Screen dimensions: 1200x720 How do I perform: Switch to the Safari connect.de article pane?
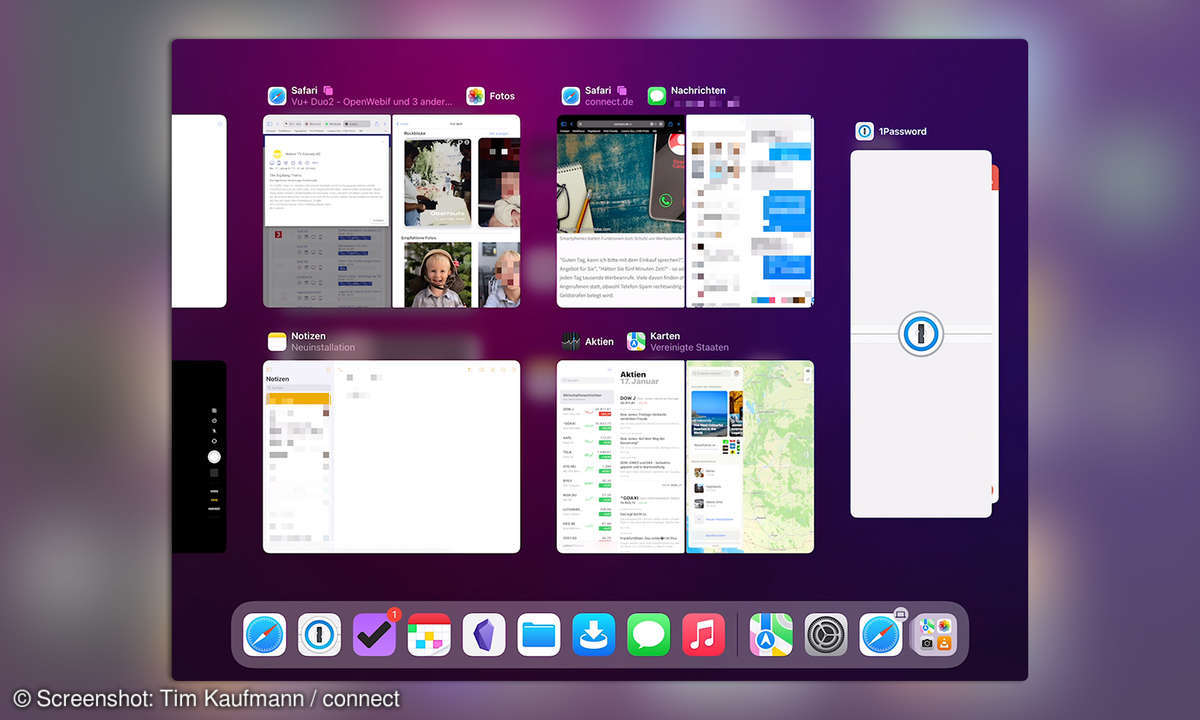tap(621, 211)
